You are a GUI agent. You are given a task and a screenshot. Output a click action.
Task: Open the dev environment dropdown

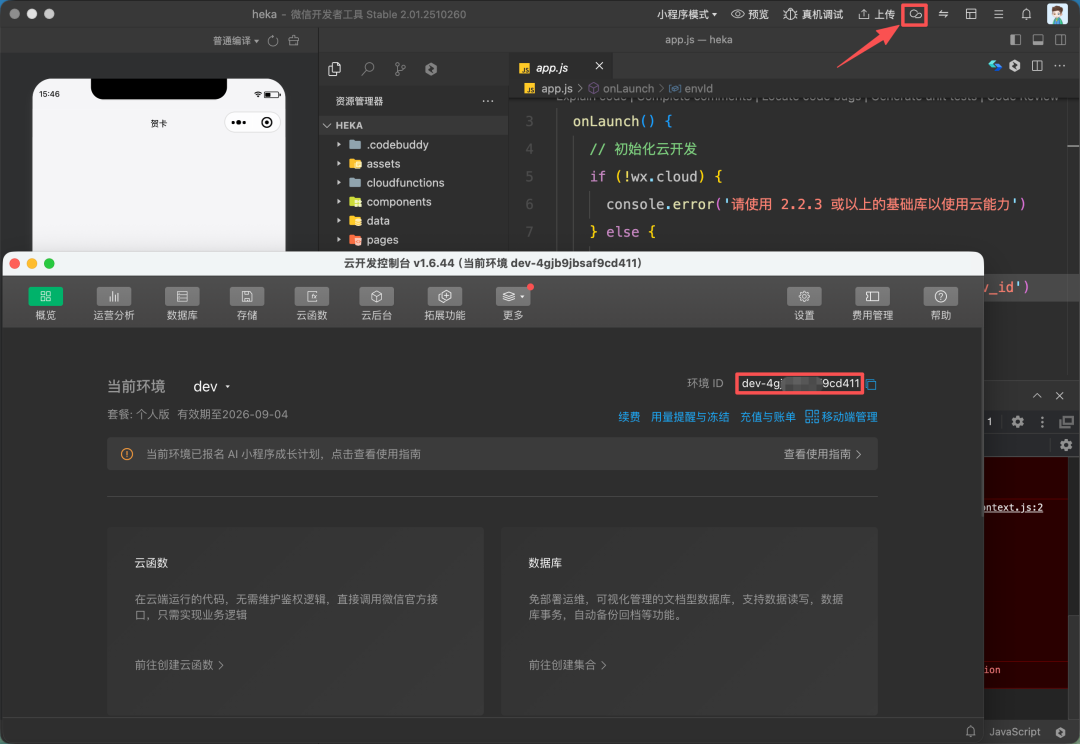tap(212, 385)
